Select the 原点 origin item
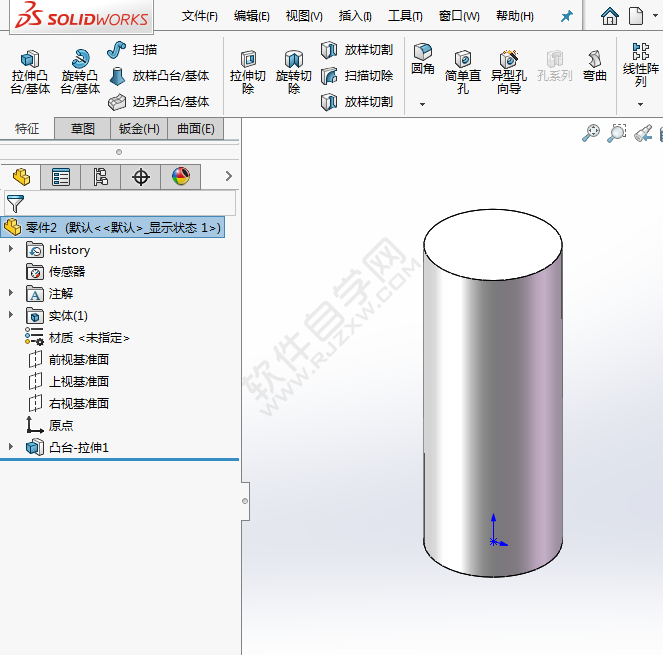 point(50,425)
